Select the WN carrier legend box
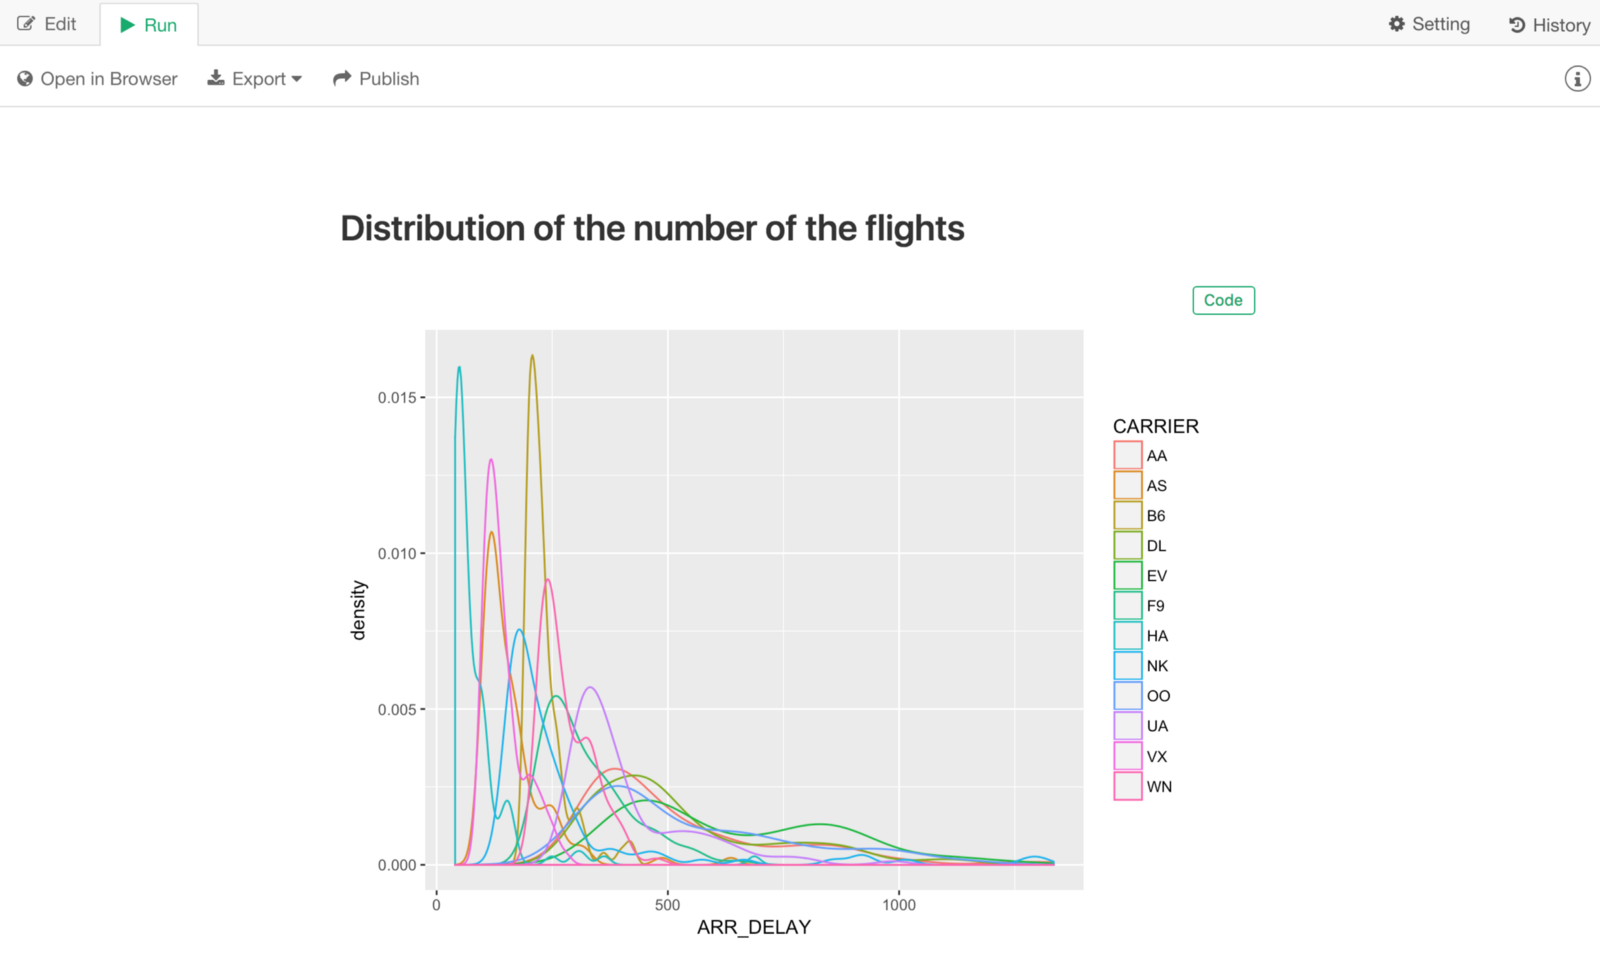This screenshot has height=961, width=1600. point(1128,786)
